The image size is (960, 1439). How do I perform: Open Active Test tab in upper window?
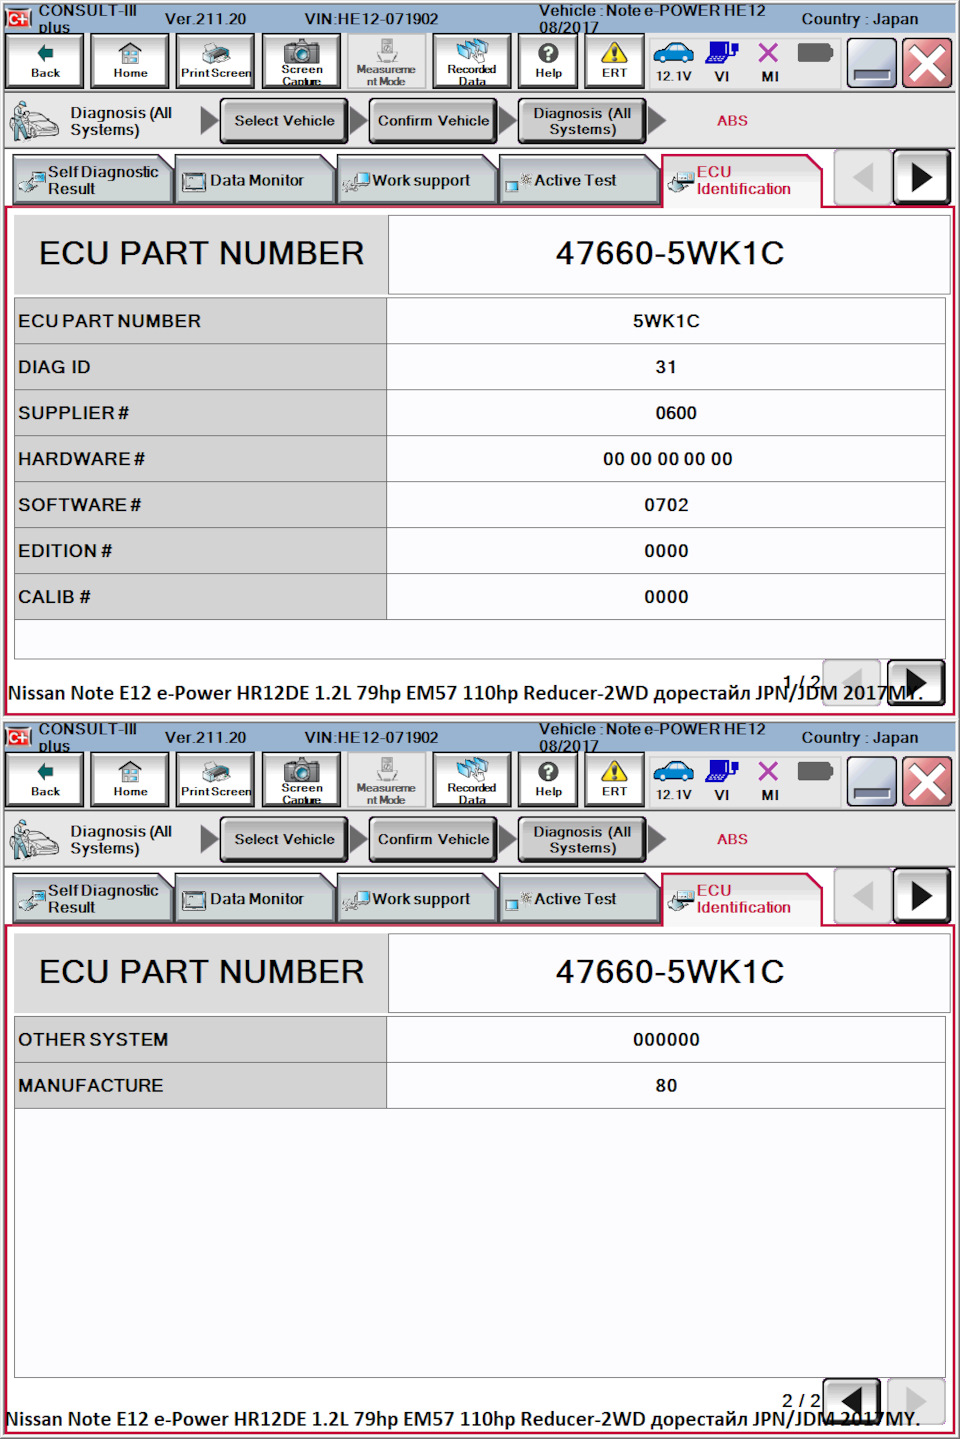579,180
